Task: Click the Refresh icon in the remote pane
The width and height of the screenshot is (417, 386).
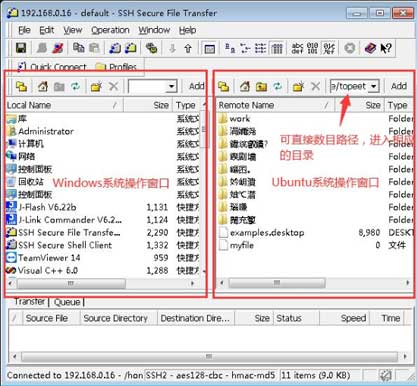Action: click(278, 87)
